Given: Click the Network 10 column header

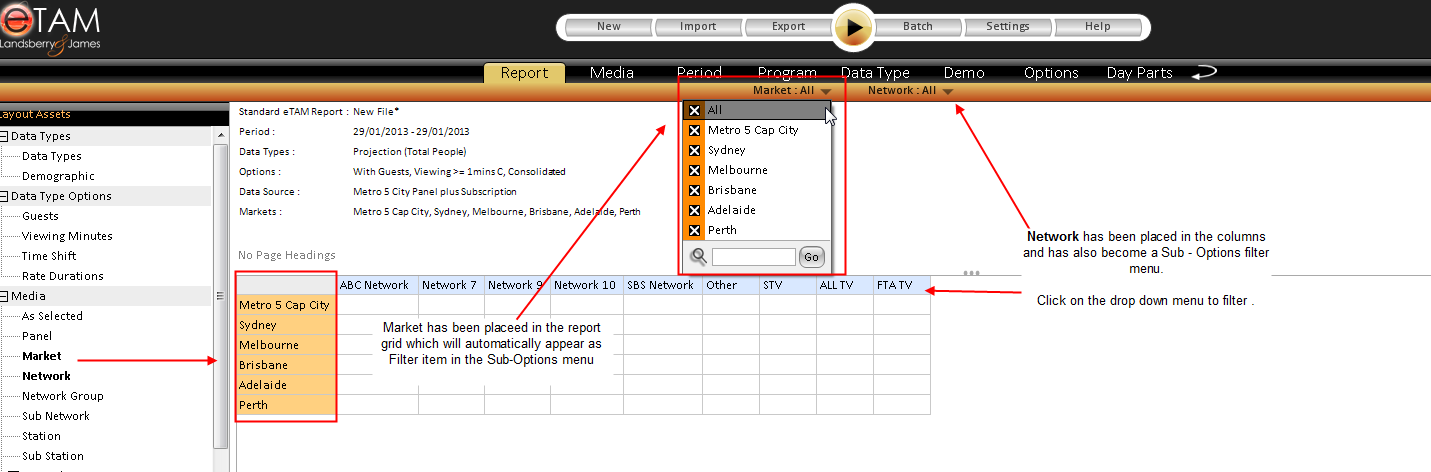Looking at the screenshot, I should tap(587, 285).
